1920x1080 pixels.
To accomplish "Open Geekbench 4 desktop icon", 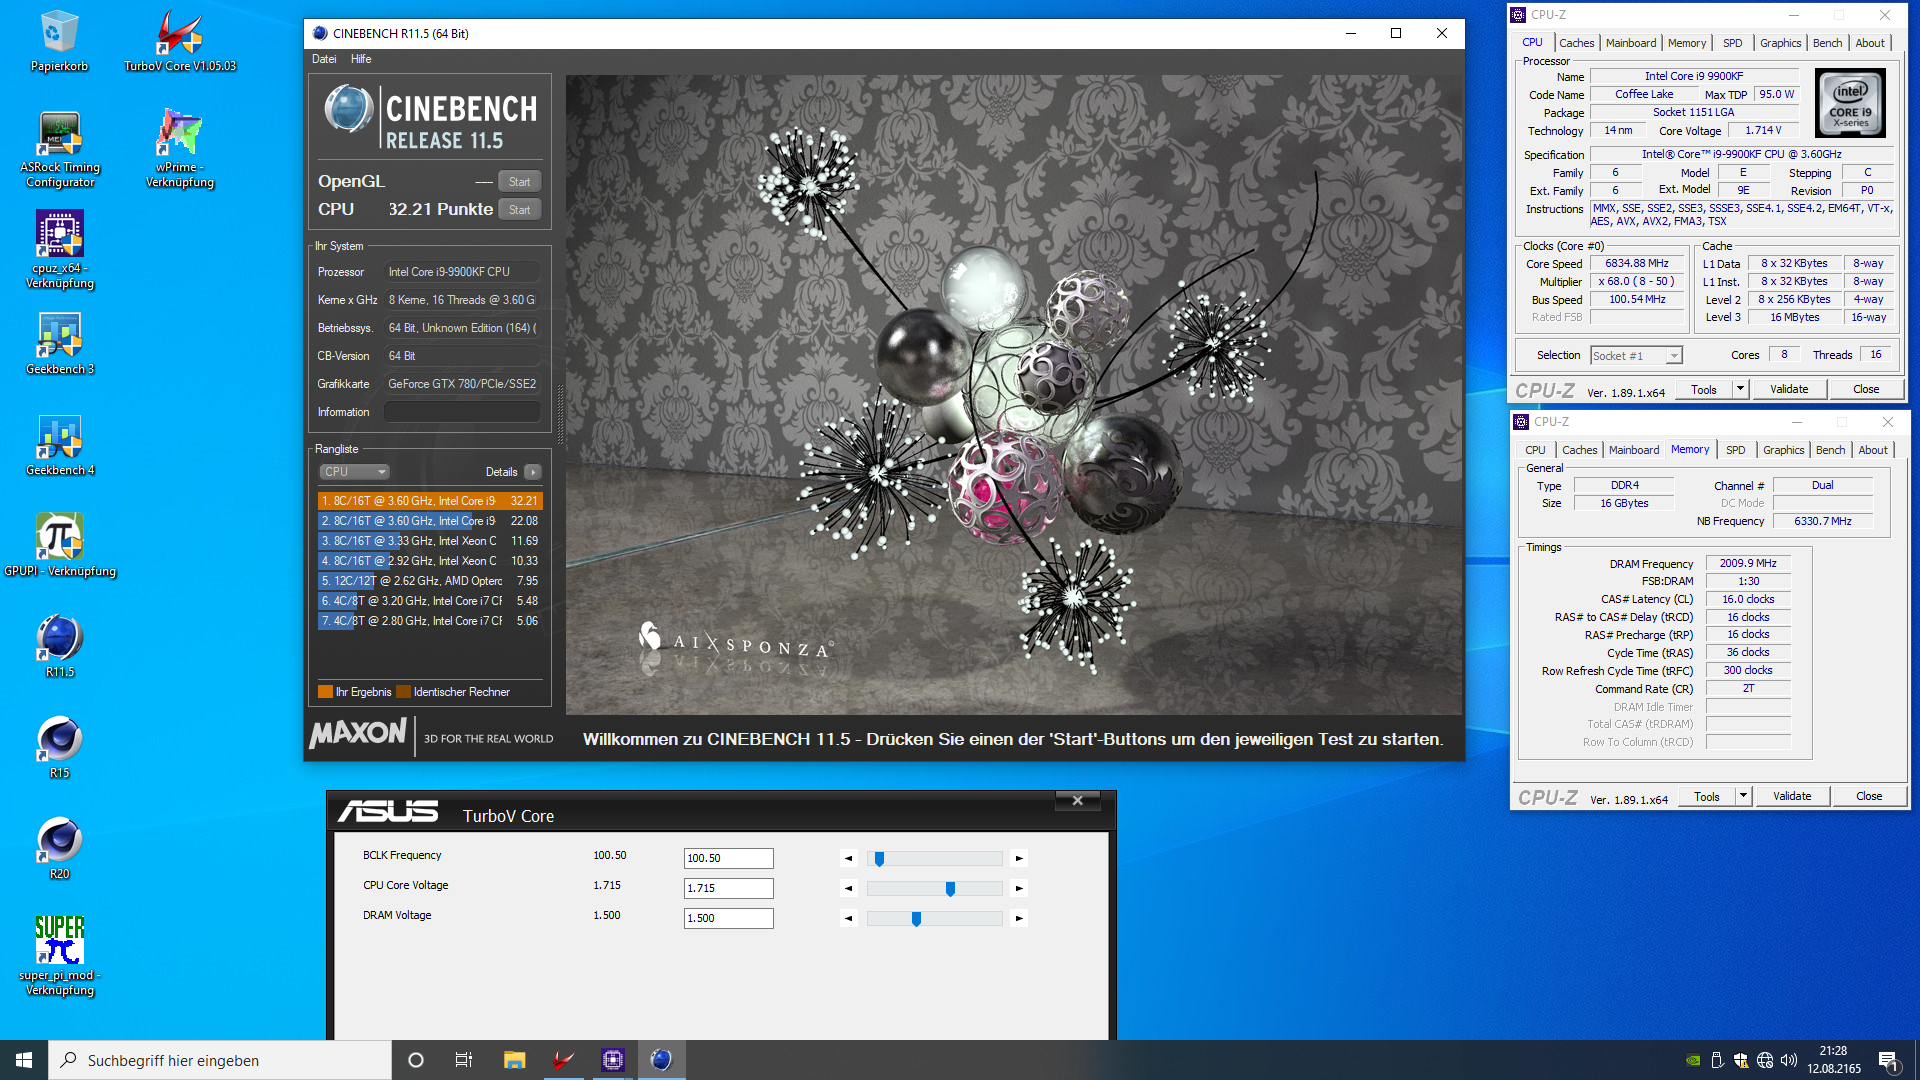I will click(60, 445).
